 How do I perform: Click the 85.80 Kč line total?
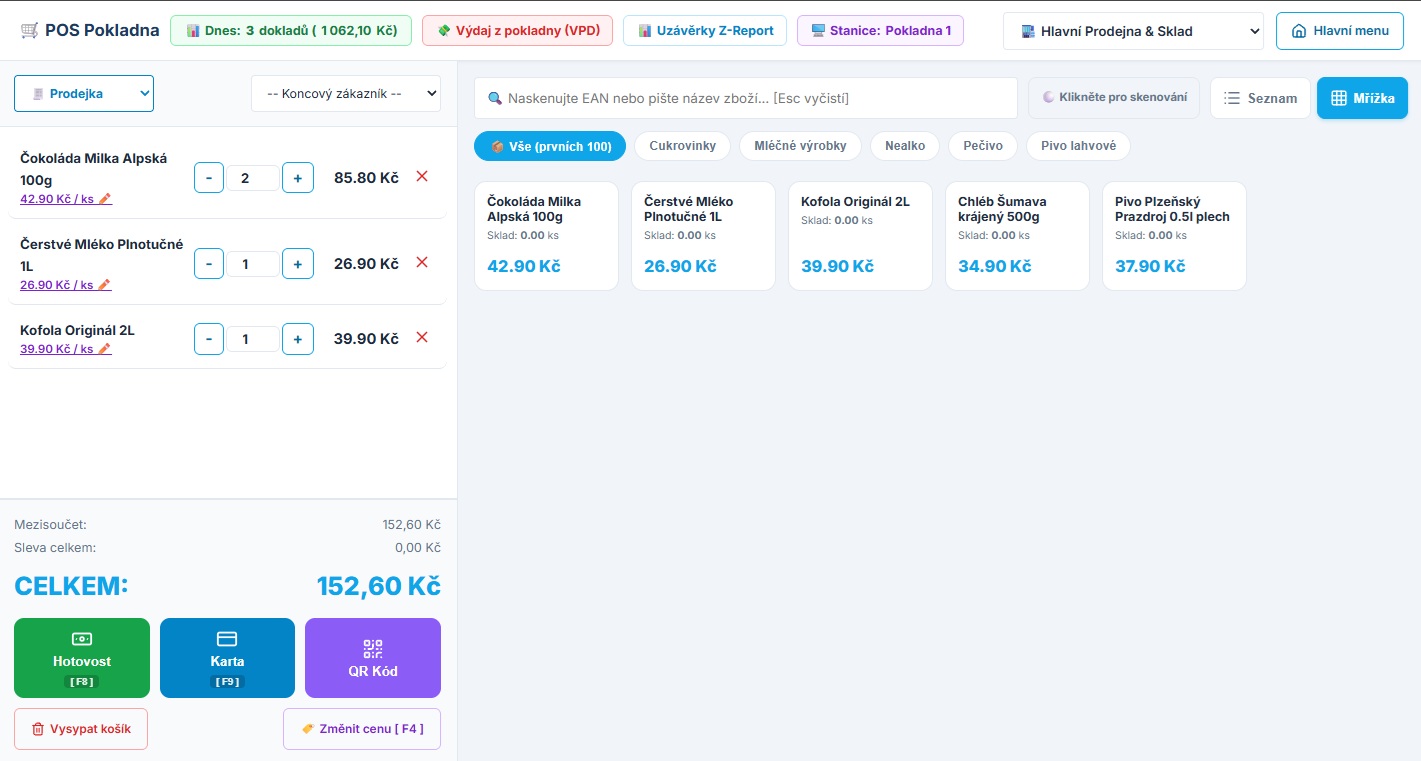click(x=366, y=178)
